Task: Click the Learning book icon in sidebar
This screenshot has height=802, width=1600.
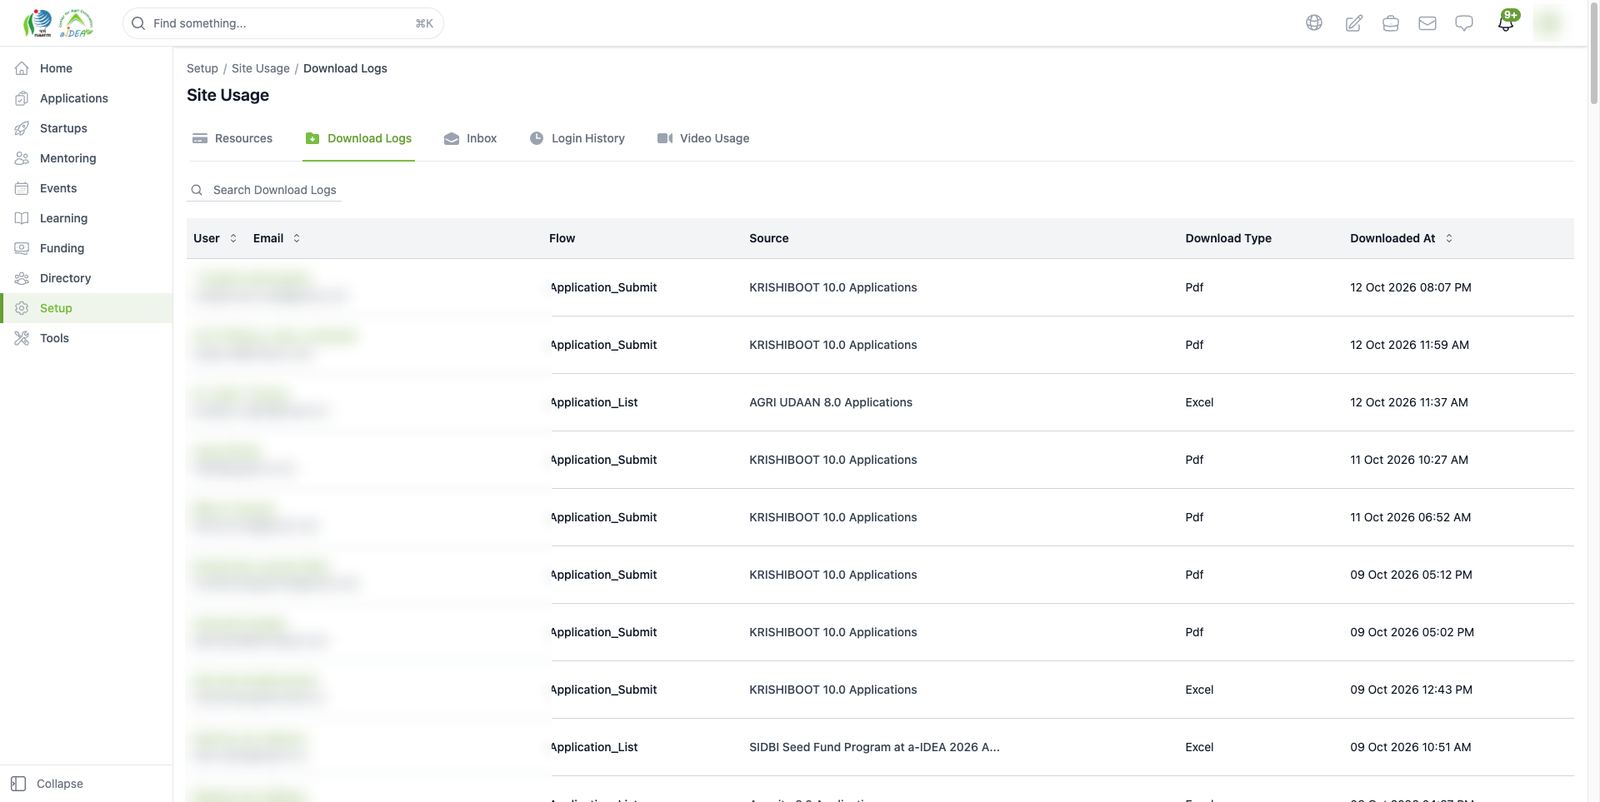Action: click(22, 218)
